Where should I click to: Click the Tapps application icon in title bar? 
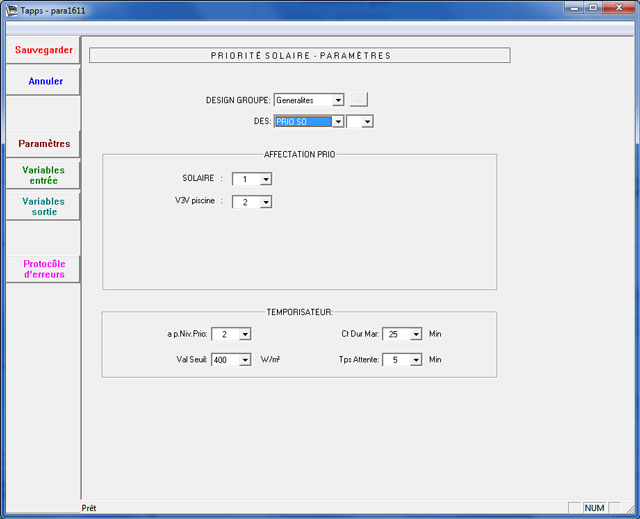11,8
